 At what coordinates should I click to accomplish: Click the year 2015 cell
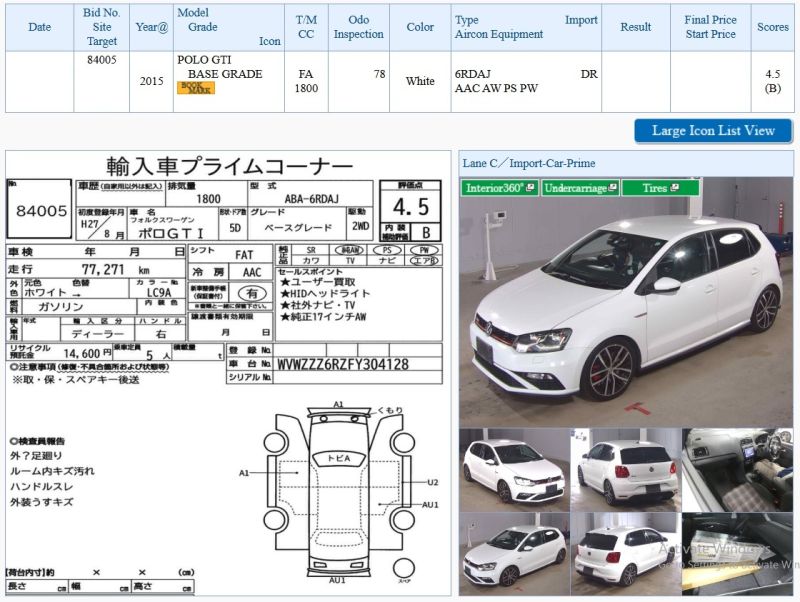click(152, 81)
